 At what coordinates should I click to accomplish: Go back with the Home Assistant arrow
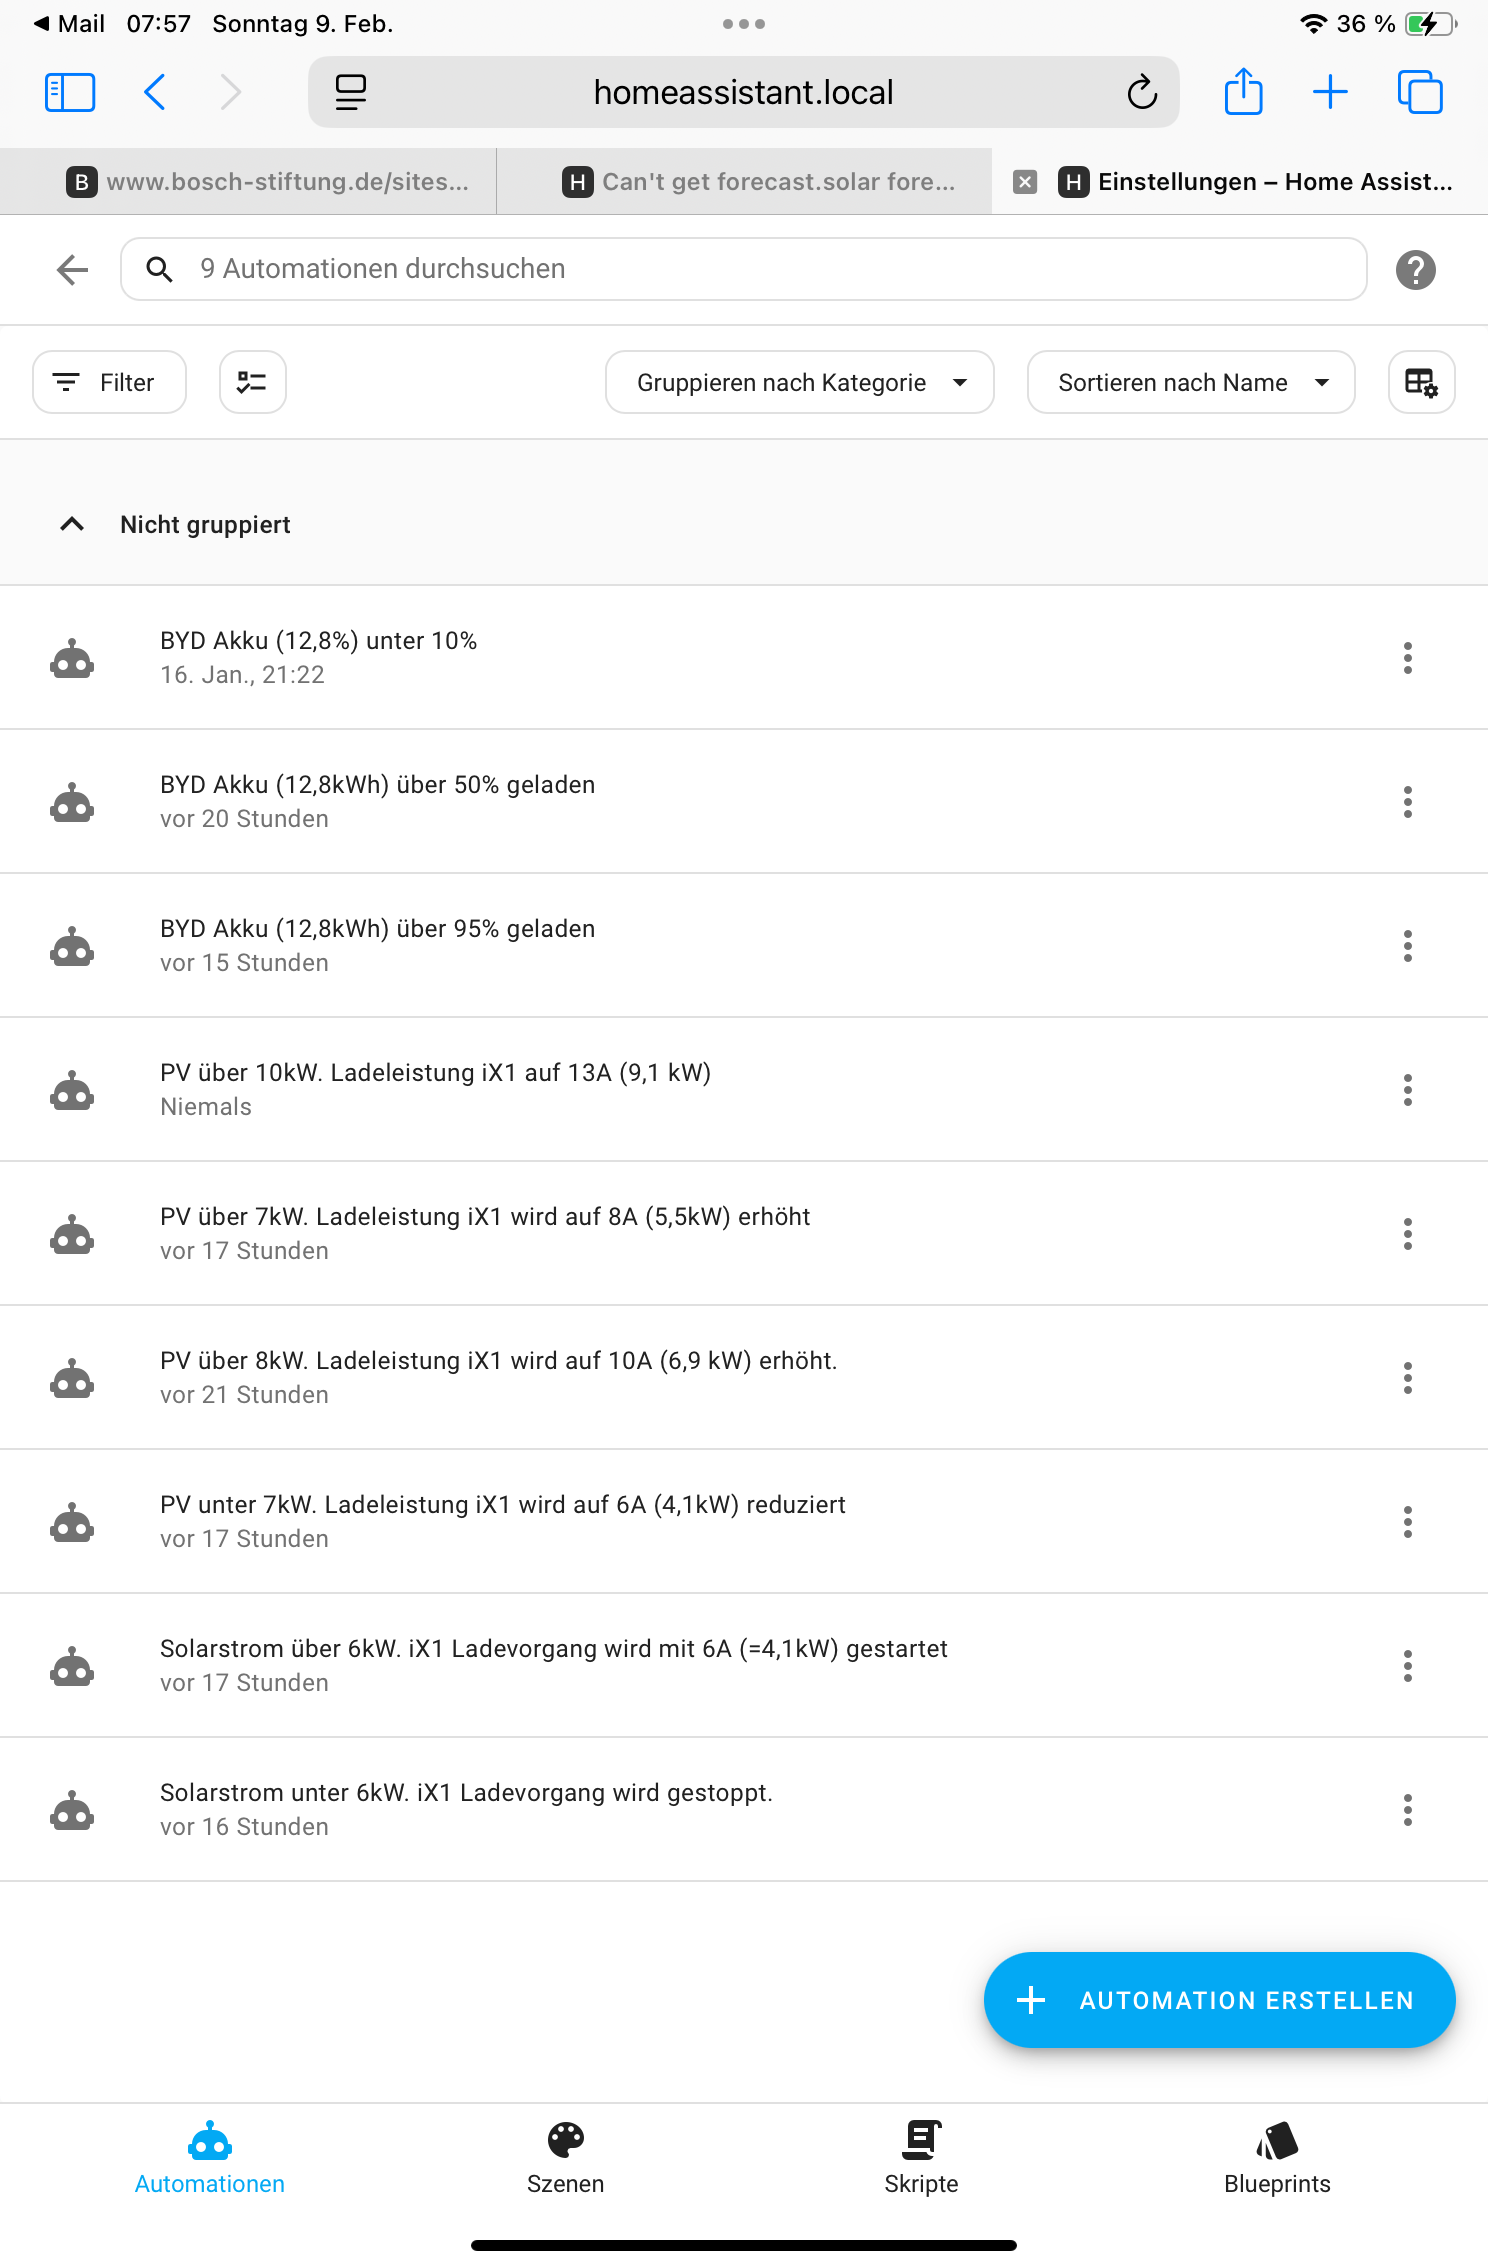coord(72,270)
